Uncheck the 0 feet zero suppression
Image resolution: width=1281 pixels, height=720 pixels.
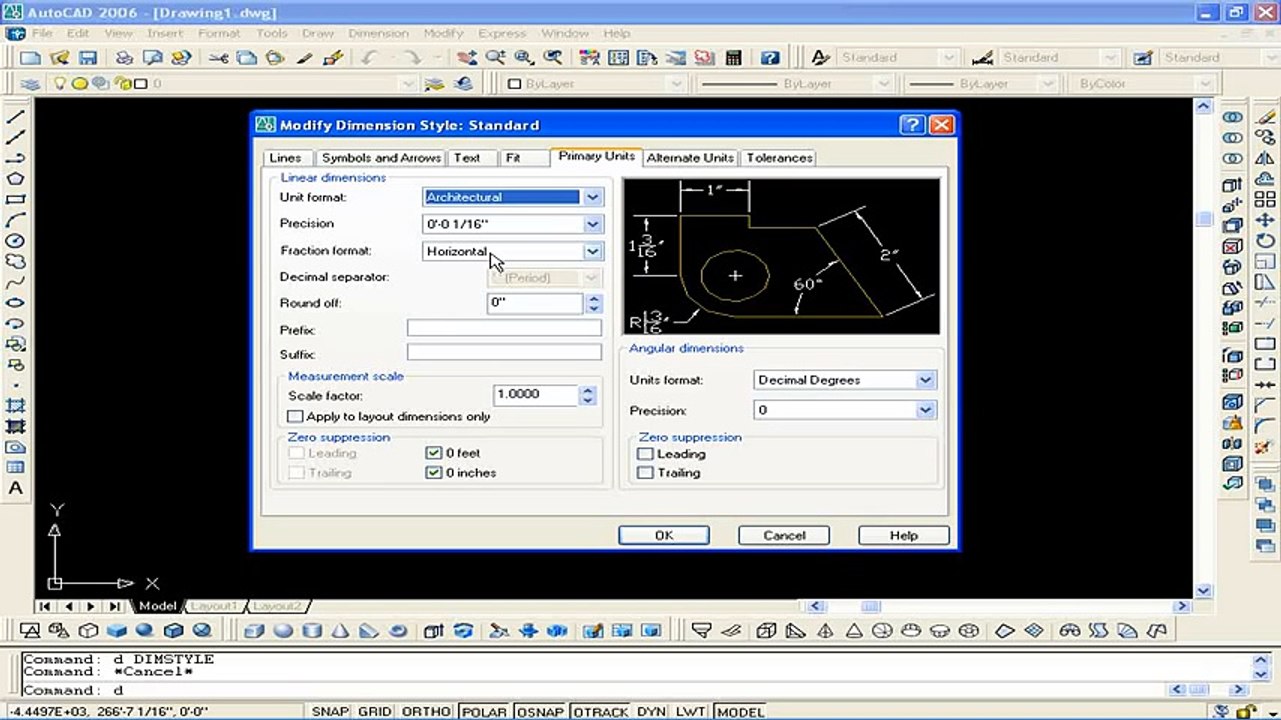[x=433, y=453]
